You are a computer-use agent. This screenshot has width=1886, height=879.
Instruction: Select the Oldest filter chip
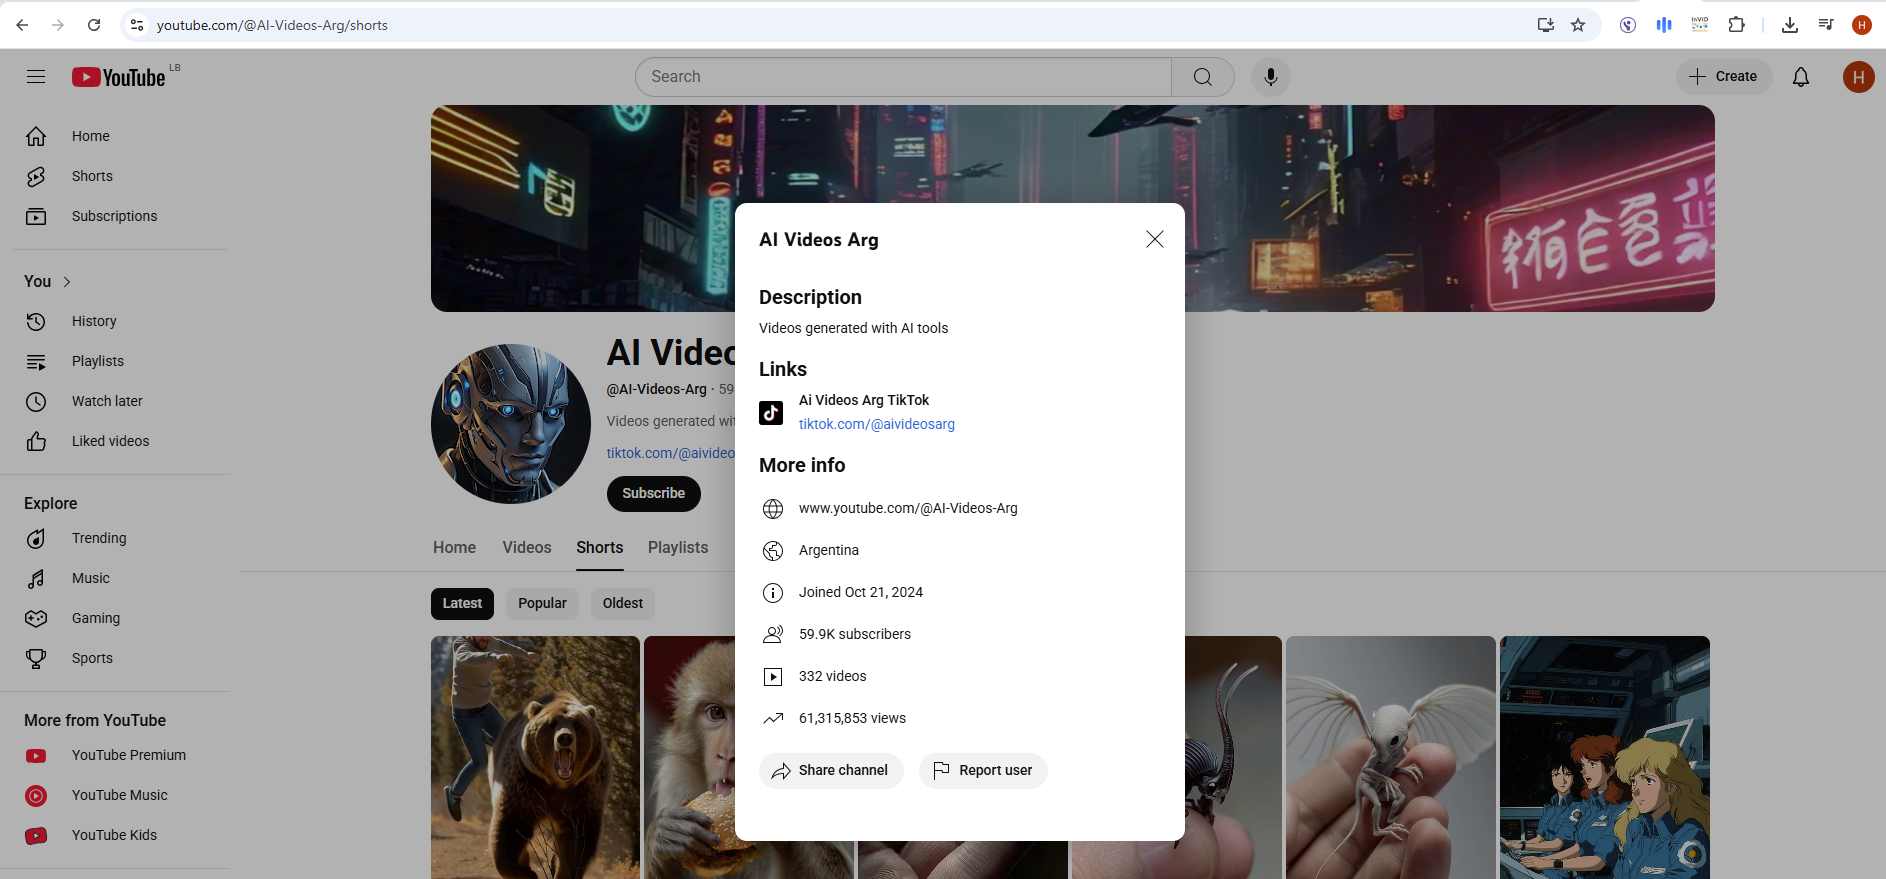pyautogui.click(x=622, y=604)
